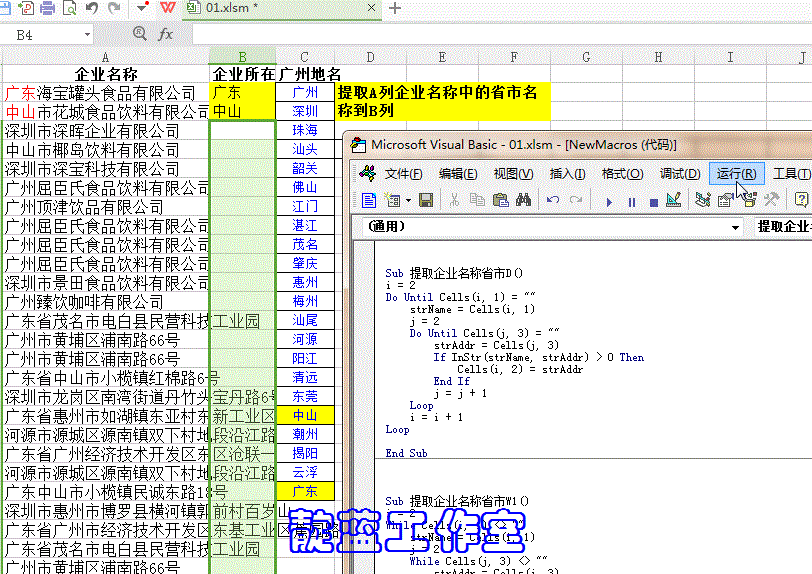Image resolution: width=812 pixels, height=574 pixels.
Task: Click the VBA save floppy icon
Action: coord(426,200)
